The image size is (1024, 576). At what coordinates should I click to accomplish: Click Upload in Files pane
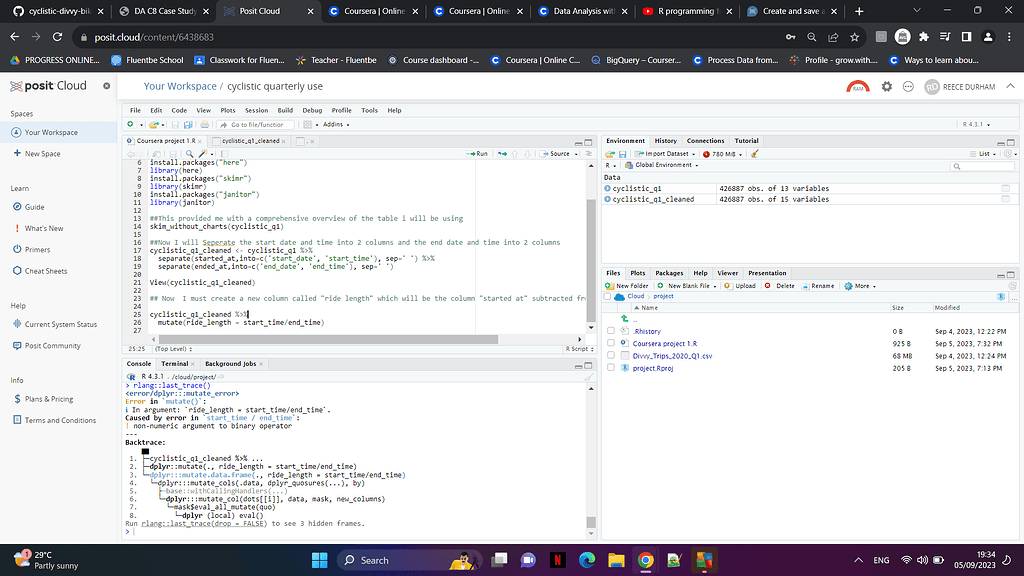740,286
